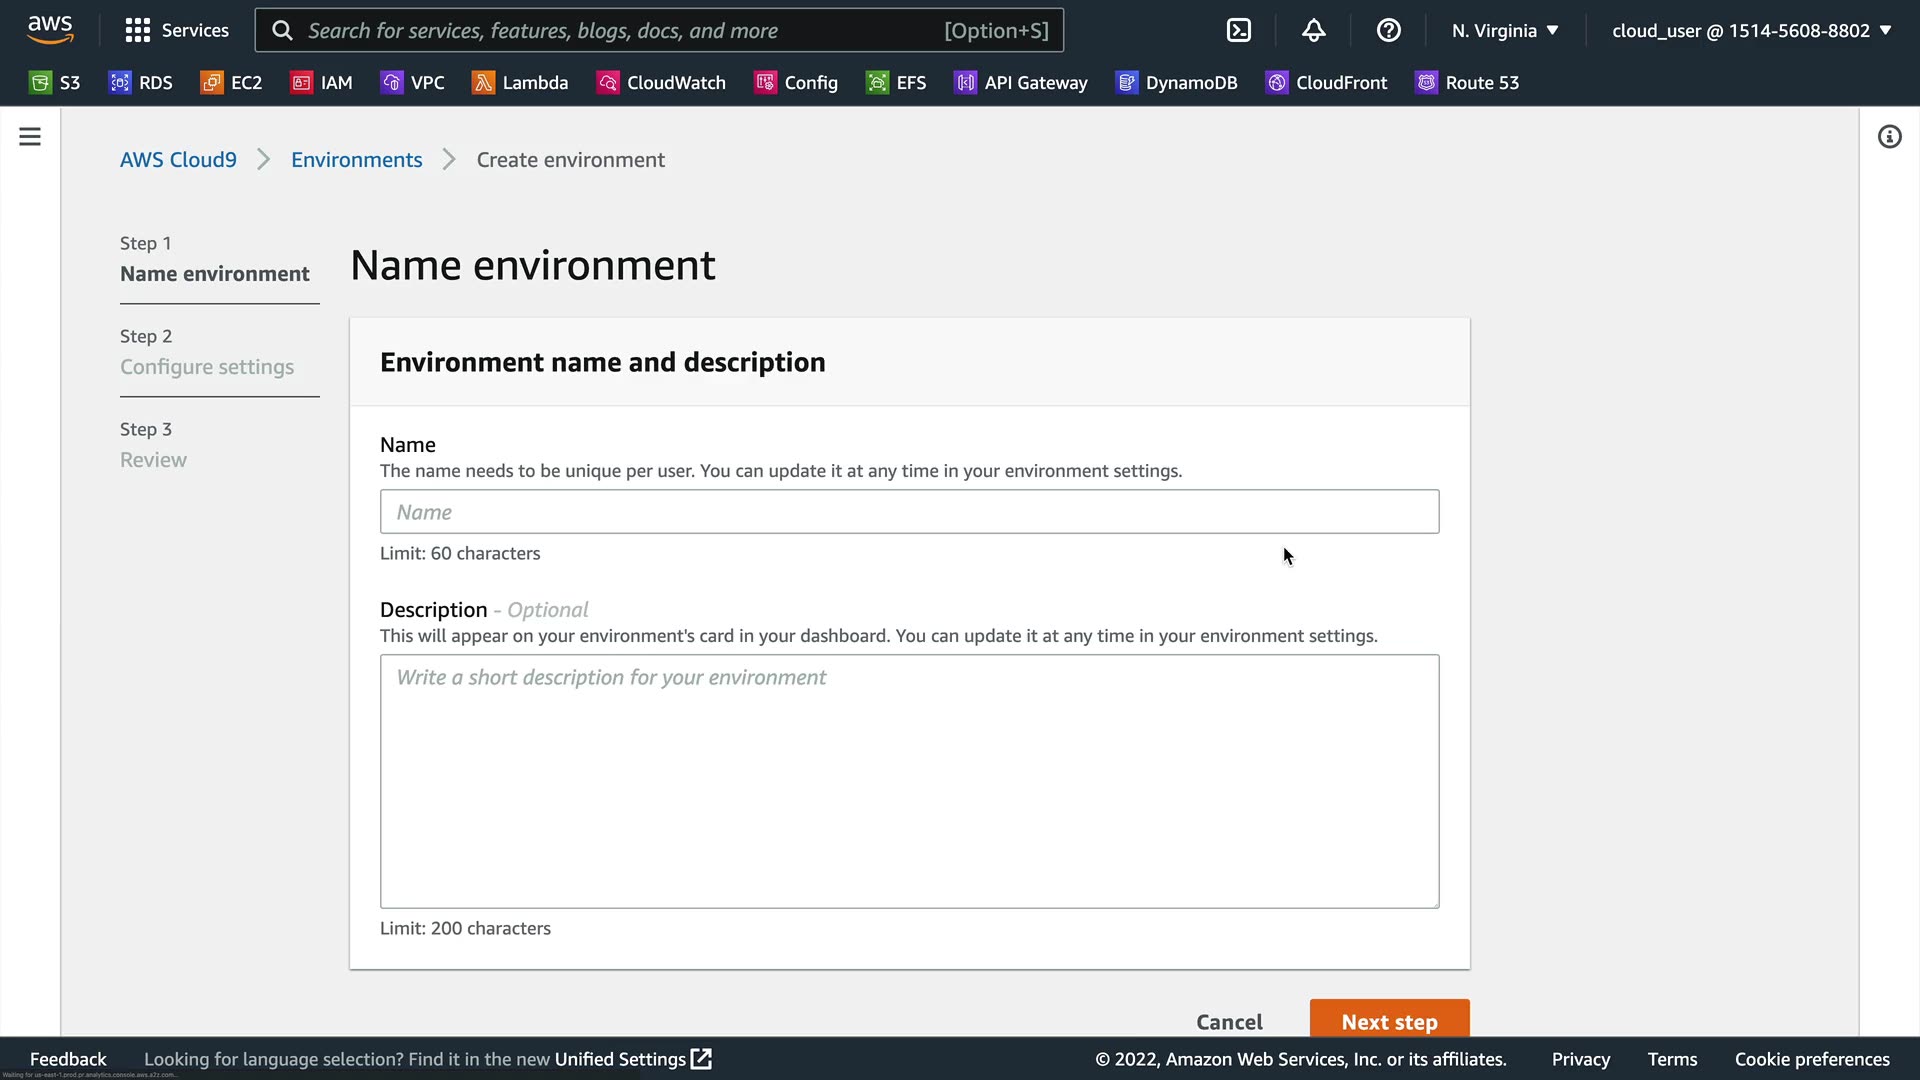Viewport: 1920px width, 1080px height.
Task: Go to Environments breadcrumb
Action: [356, 160]
